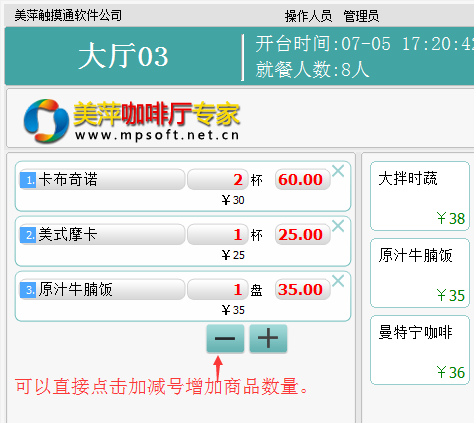Click the plus button to increase quantity
The width and height of the screenshot is (474, 423).
(x=268, y=339)
